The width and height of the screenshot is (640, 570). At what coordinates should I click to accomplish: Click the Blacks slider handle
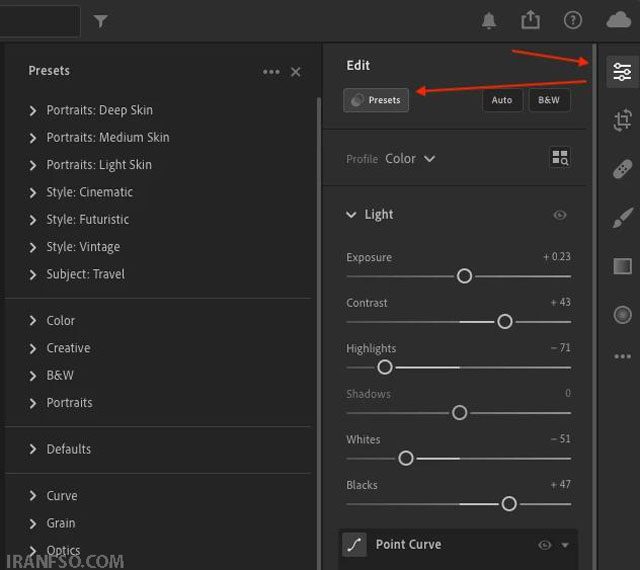[509, 504]
